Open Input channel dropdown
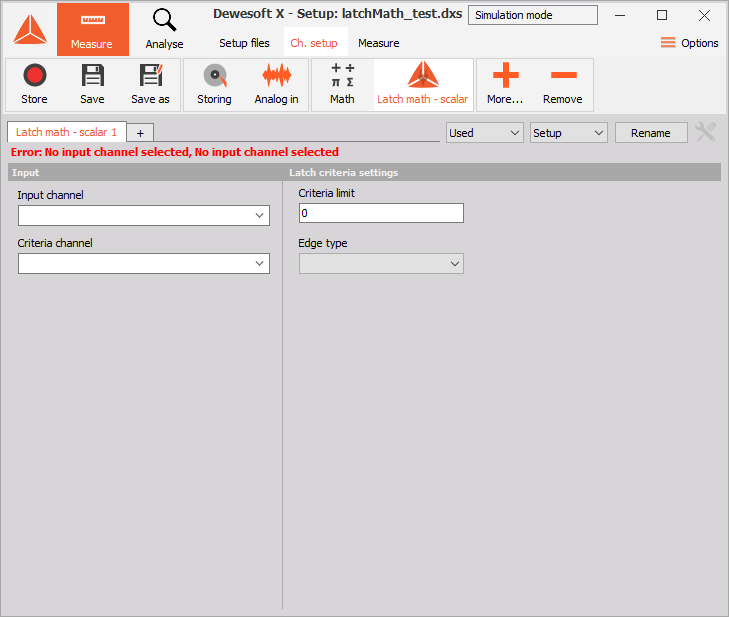 click(x=144, y=216)
